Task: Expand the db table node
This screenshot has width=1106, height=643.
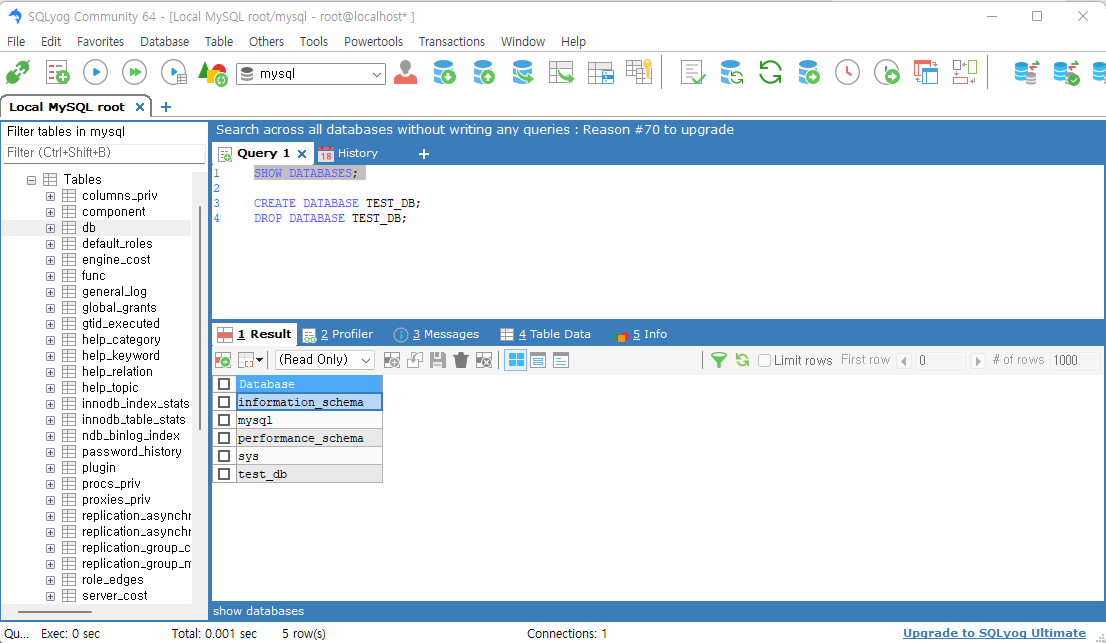Action: tap(50, 228)
